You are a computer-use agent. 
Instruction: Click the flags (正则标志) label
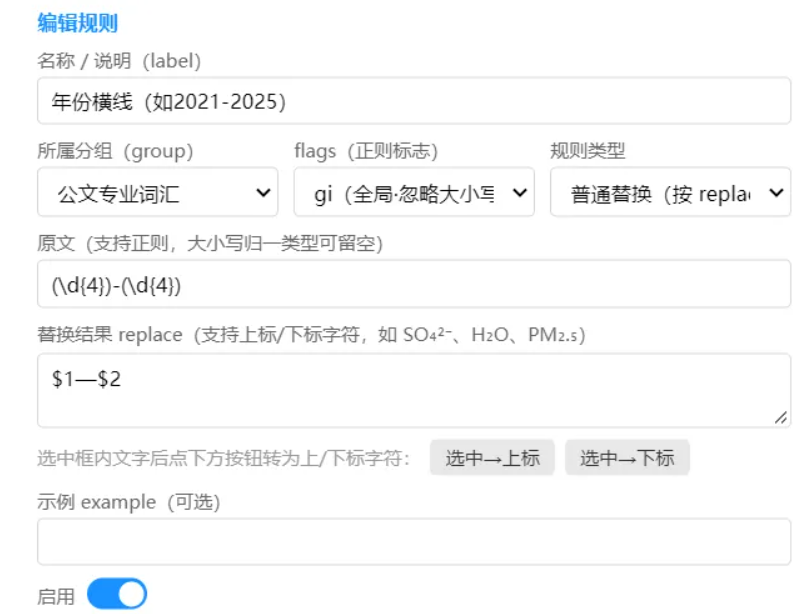click(x=366, y=151)
